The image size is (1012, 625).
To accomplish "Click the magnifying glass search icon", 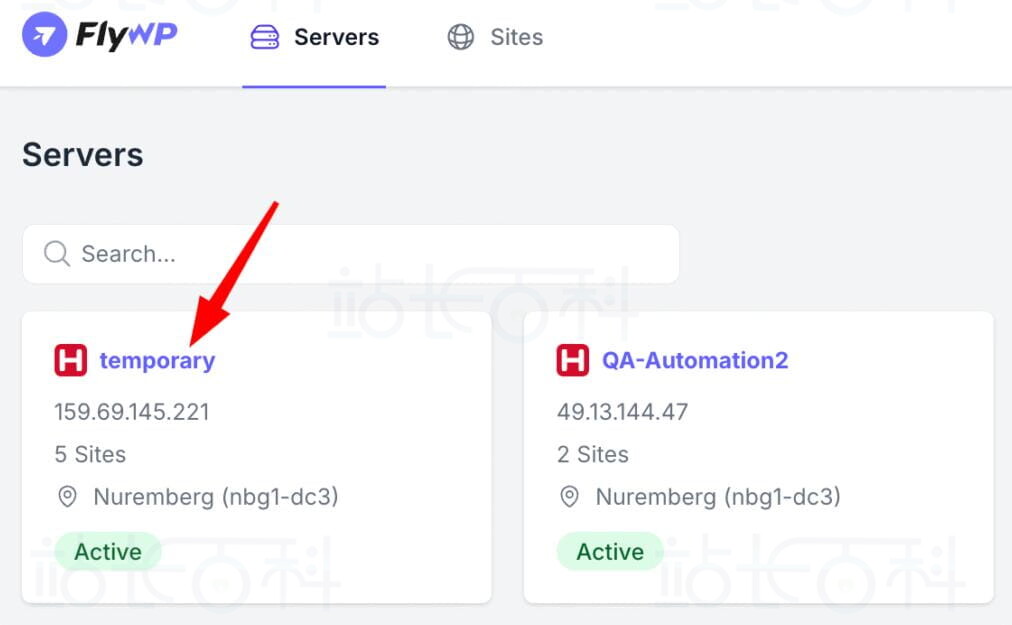I will (57, 254).
